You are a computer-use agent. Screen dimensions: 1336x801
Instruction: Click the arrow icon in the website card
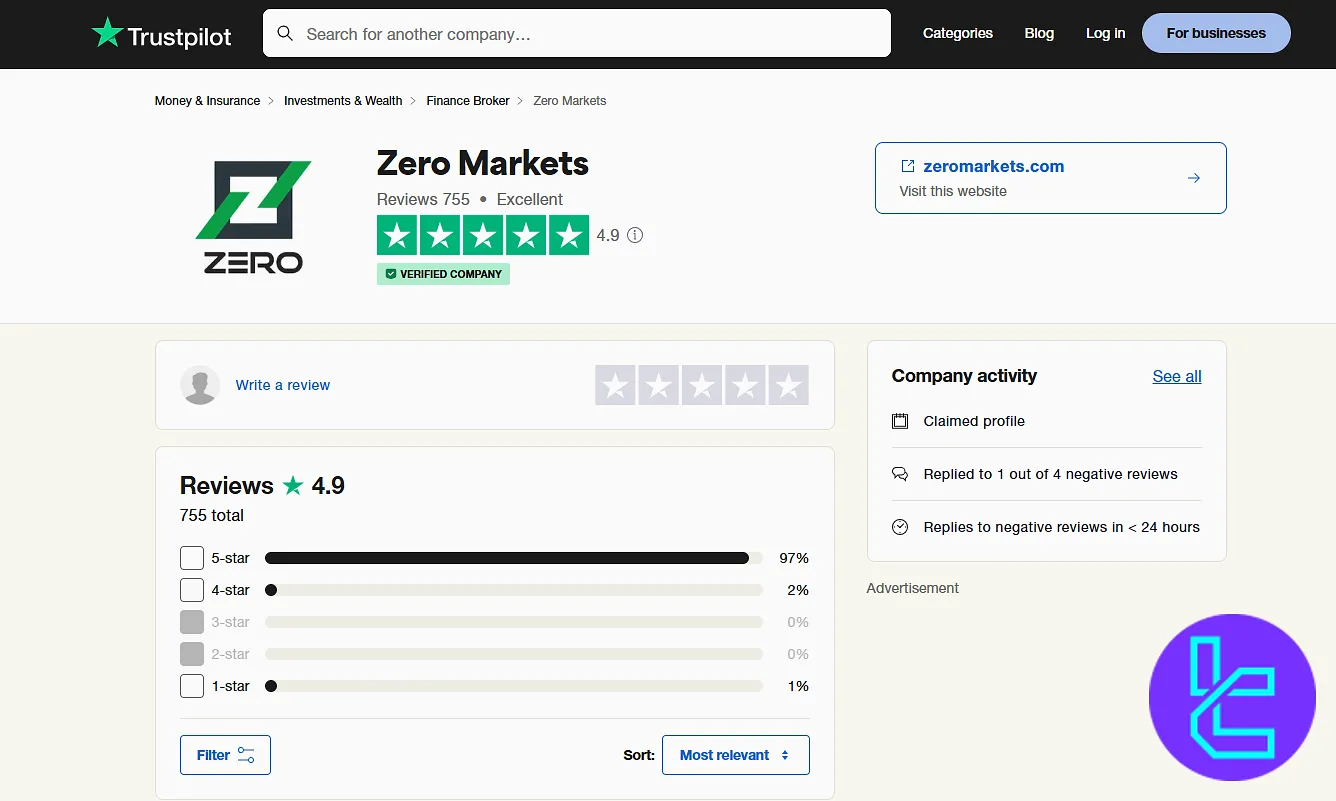tap(1193, 178)
